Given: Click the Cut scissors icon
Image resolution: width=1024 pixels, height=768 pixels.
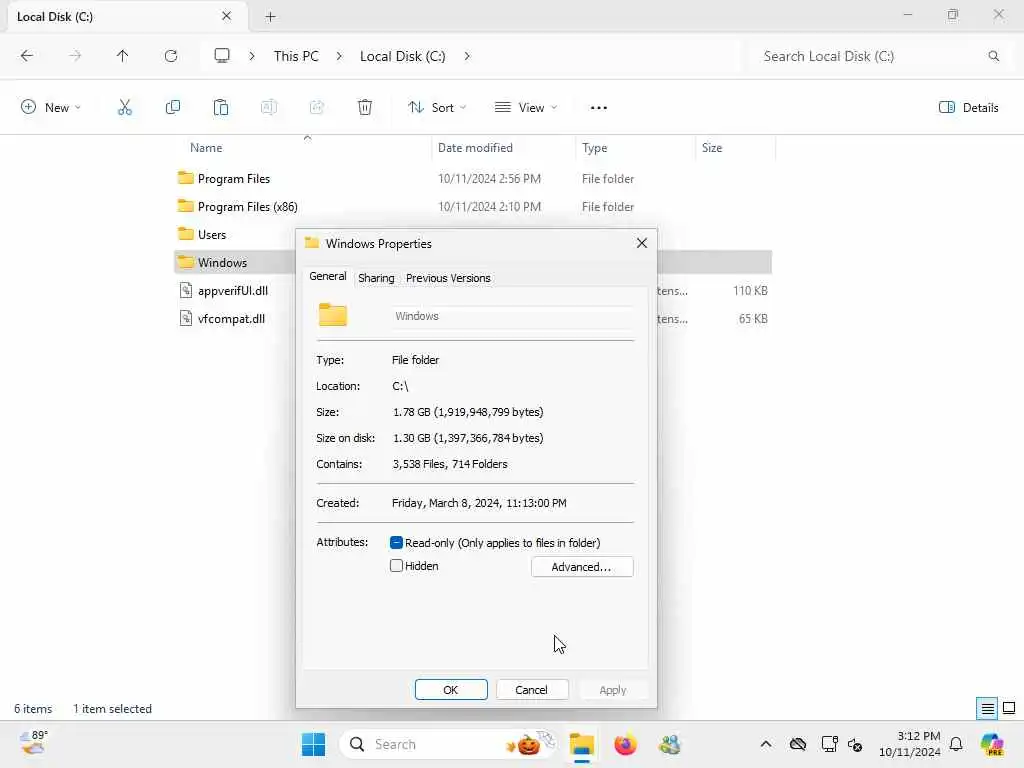Looking at the screenshot, I should coord(125,107).
